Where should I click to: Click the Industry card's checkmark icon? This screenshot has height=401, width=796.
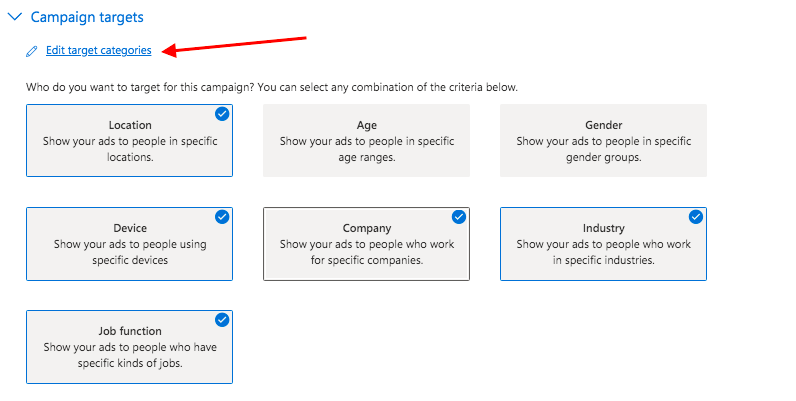pos(696,217)
